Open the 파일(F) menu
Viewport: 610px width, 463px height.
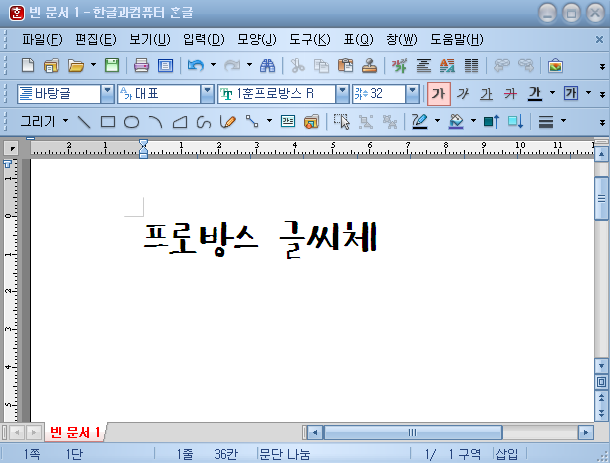point(42,39)
